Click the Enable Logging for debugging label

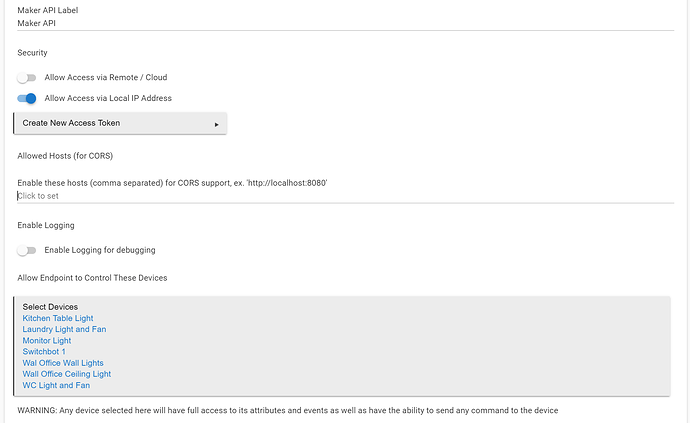100,250
